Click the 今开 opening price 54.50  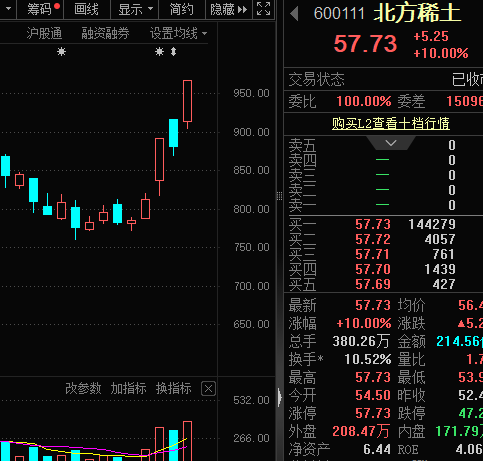click(373, 395)
